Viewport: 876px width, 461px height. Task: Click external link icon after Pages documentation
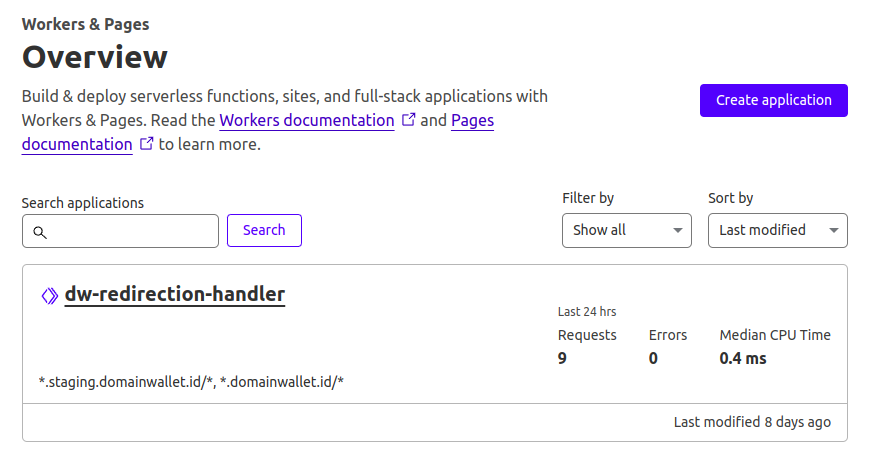click(x=146, y=144)
